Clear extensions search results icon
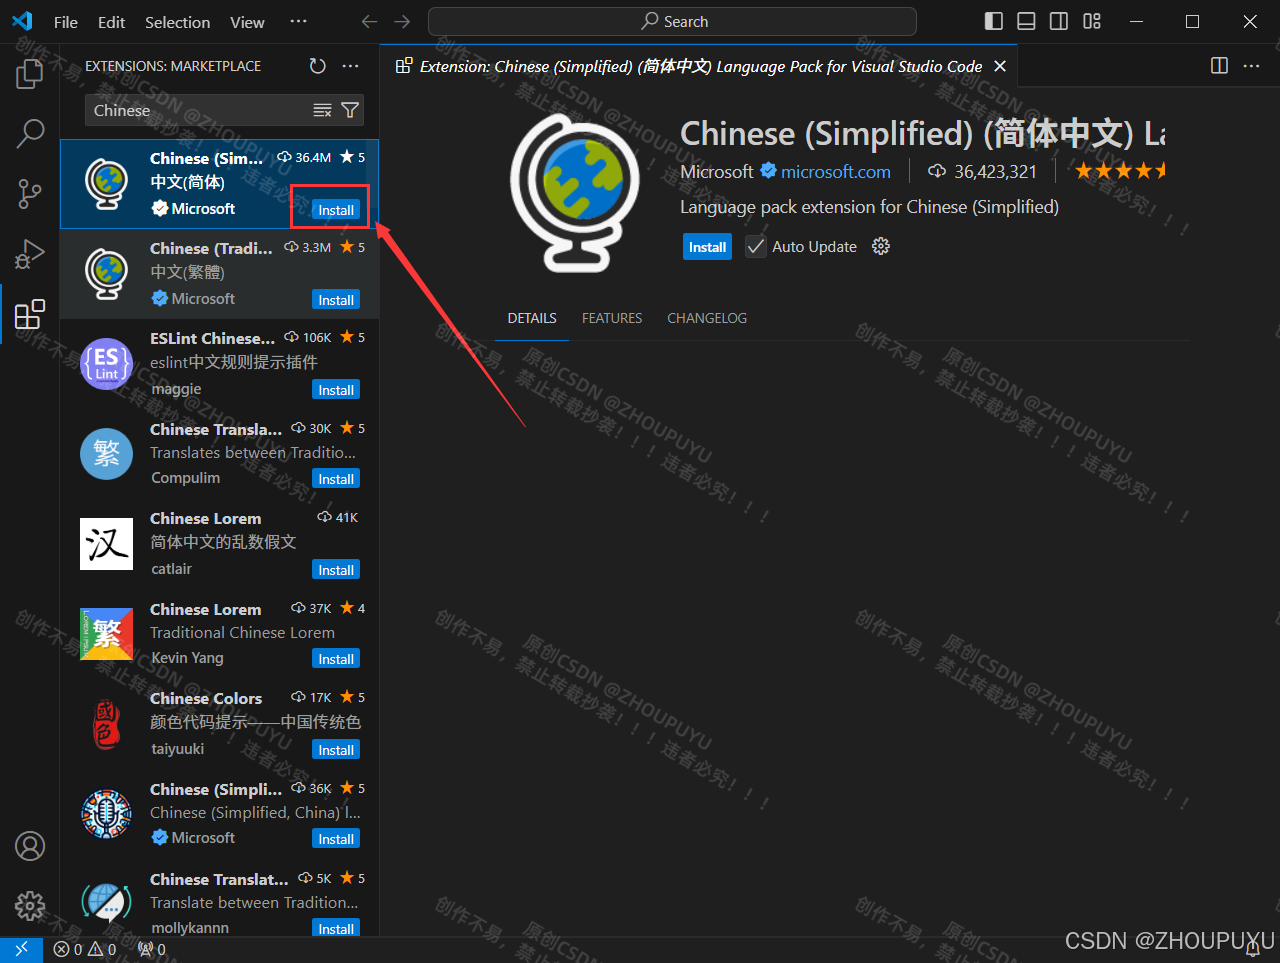This screenshot has width=1280, height=963. [x=322, y=110]
